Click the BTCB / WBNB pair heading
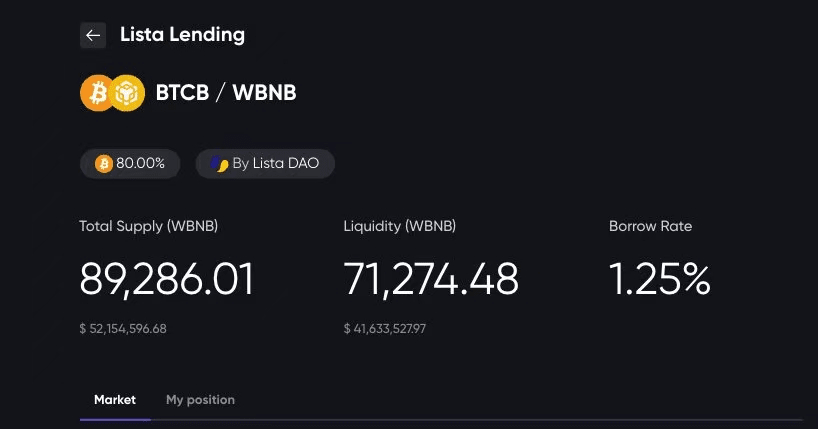Screen dimensions: 818x429 (x=226, y=93)
